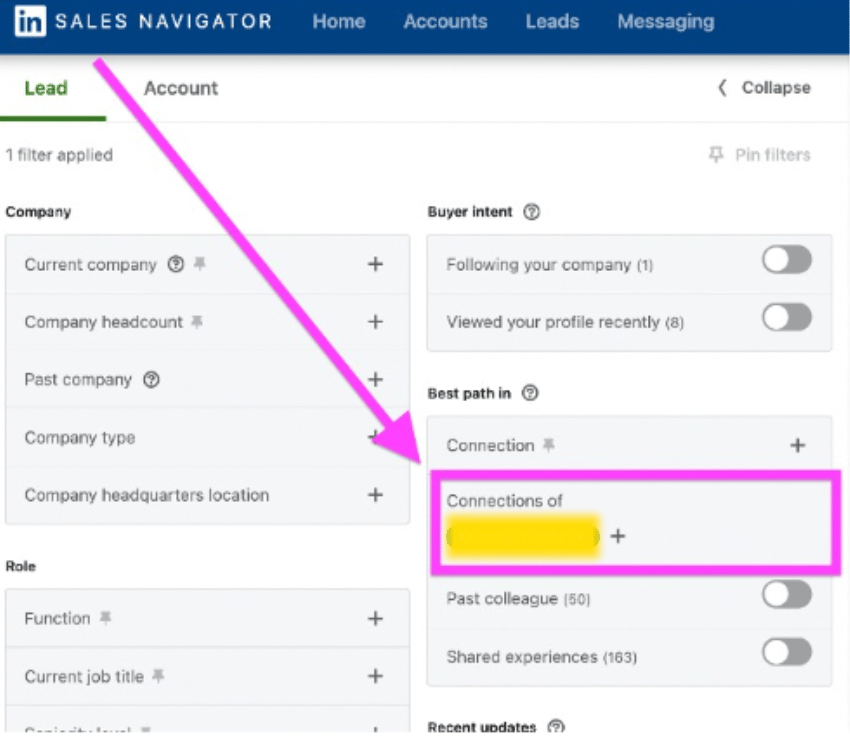Click help icon next to Current company

pos(176,265)
